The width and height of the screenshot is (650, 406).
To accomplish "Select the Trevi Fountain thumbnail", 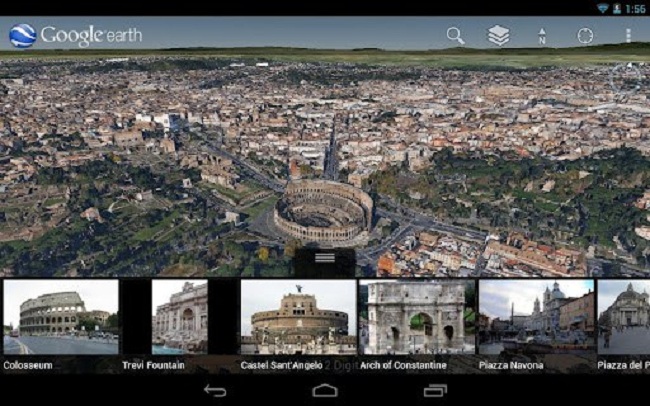I will click(x=180, y=317).
